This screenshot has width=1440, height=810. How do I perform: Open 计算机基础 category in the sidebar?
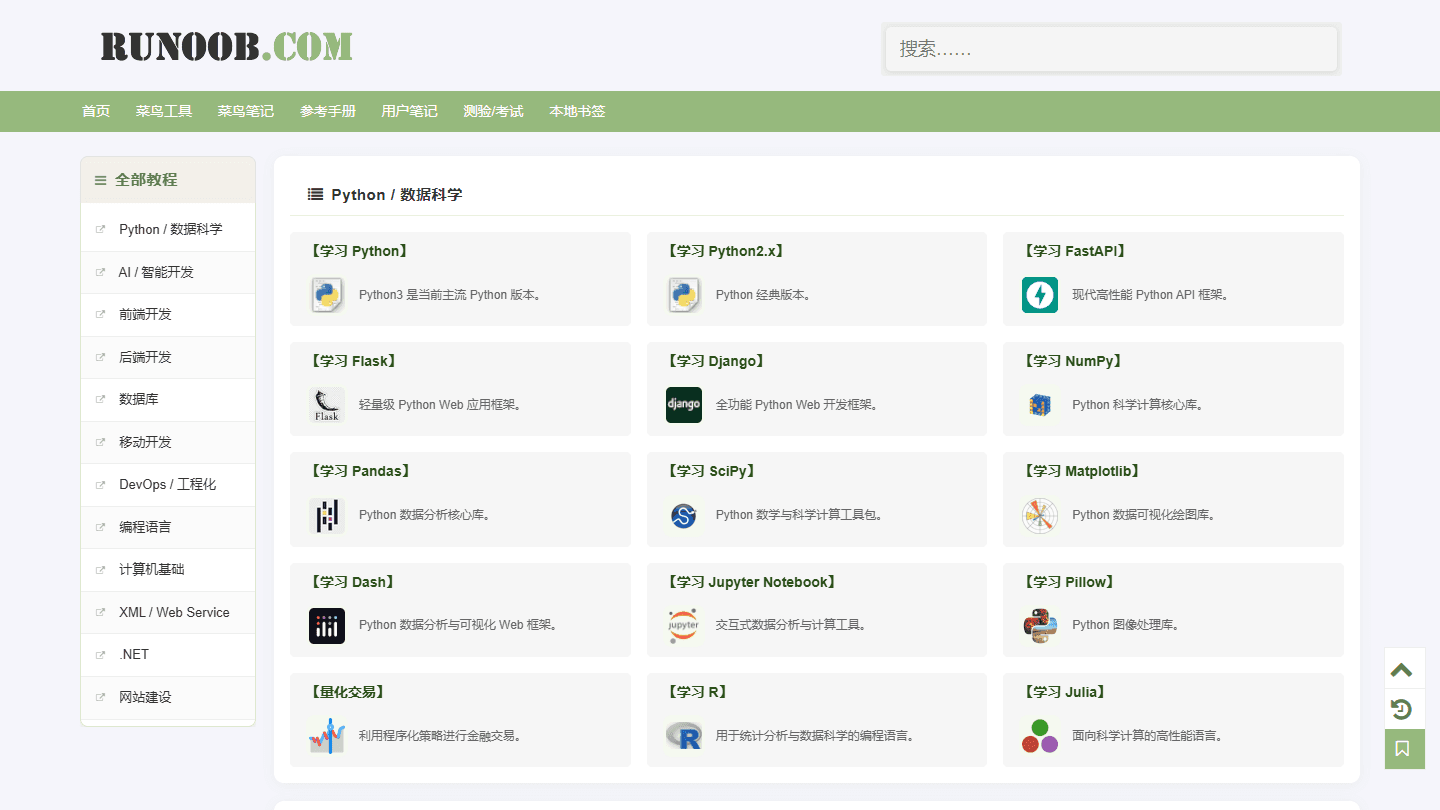152,569
